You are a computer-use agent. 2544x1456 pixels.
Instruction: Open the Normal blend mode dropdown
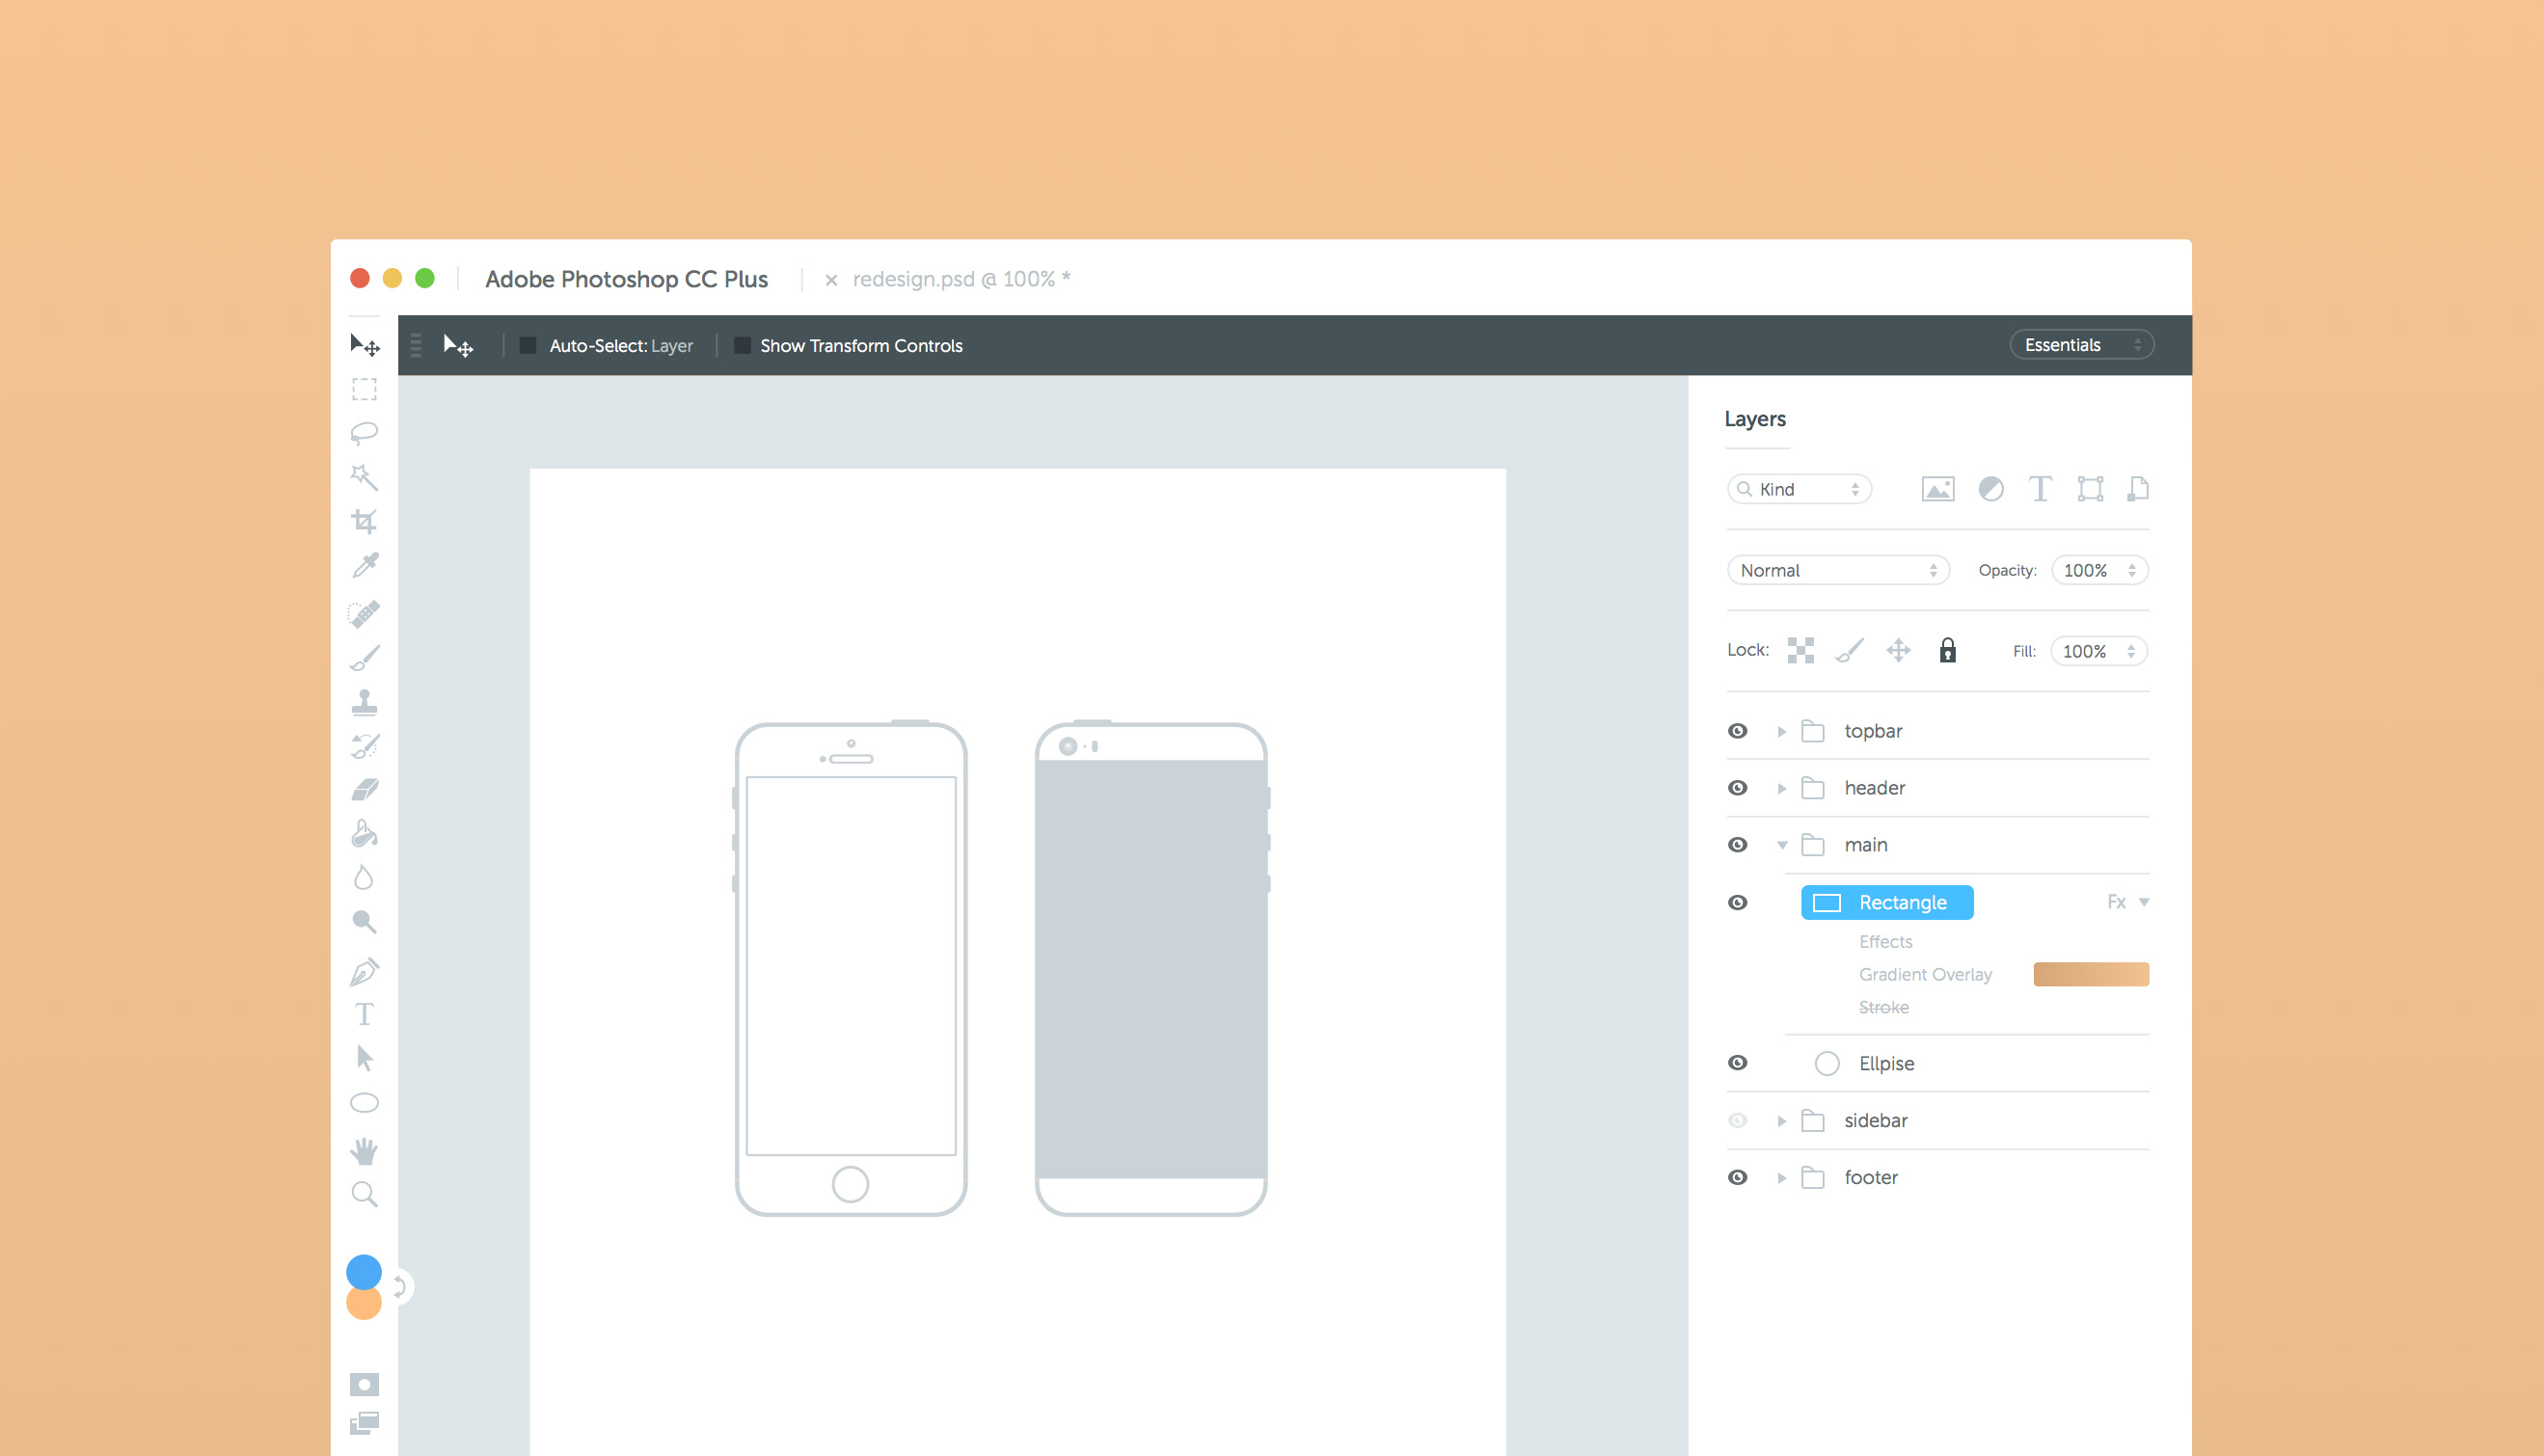(x=1838, y=570)
